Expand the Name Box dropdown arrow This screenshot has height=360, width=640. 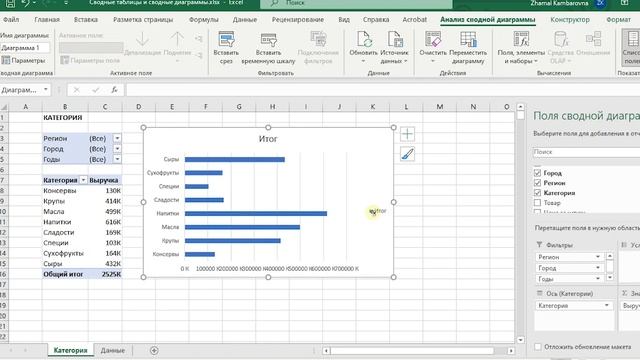click(46, 90)
